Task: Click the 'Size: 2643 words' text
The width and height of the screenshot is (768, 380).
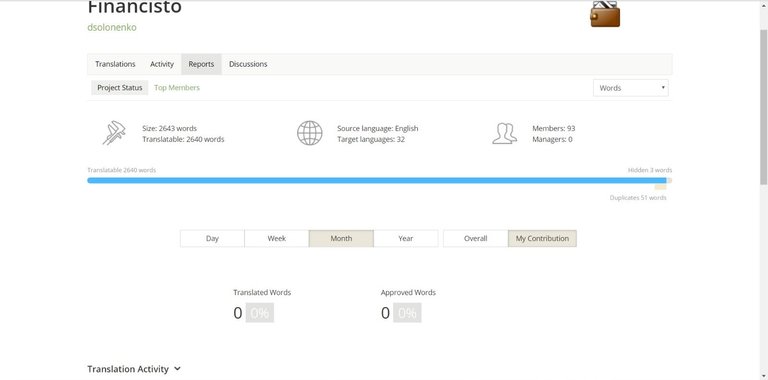Action: point(169,128)
